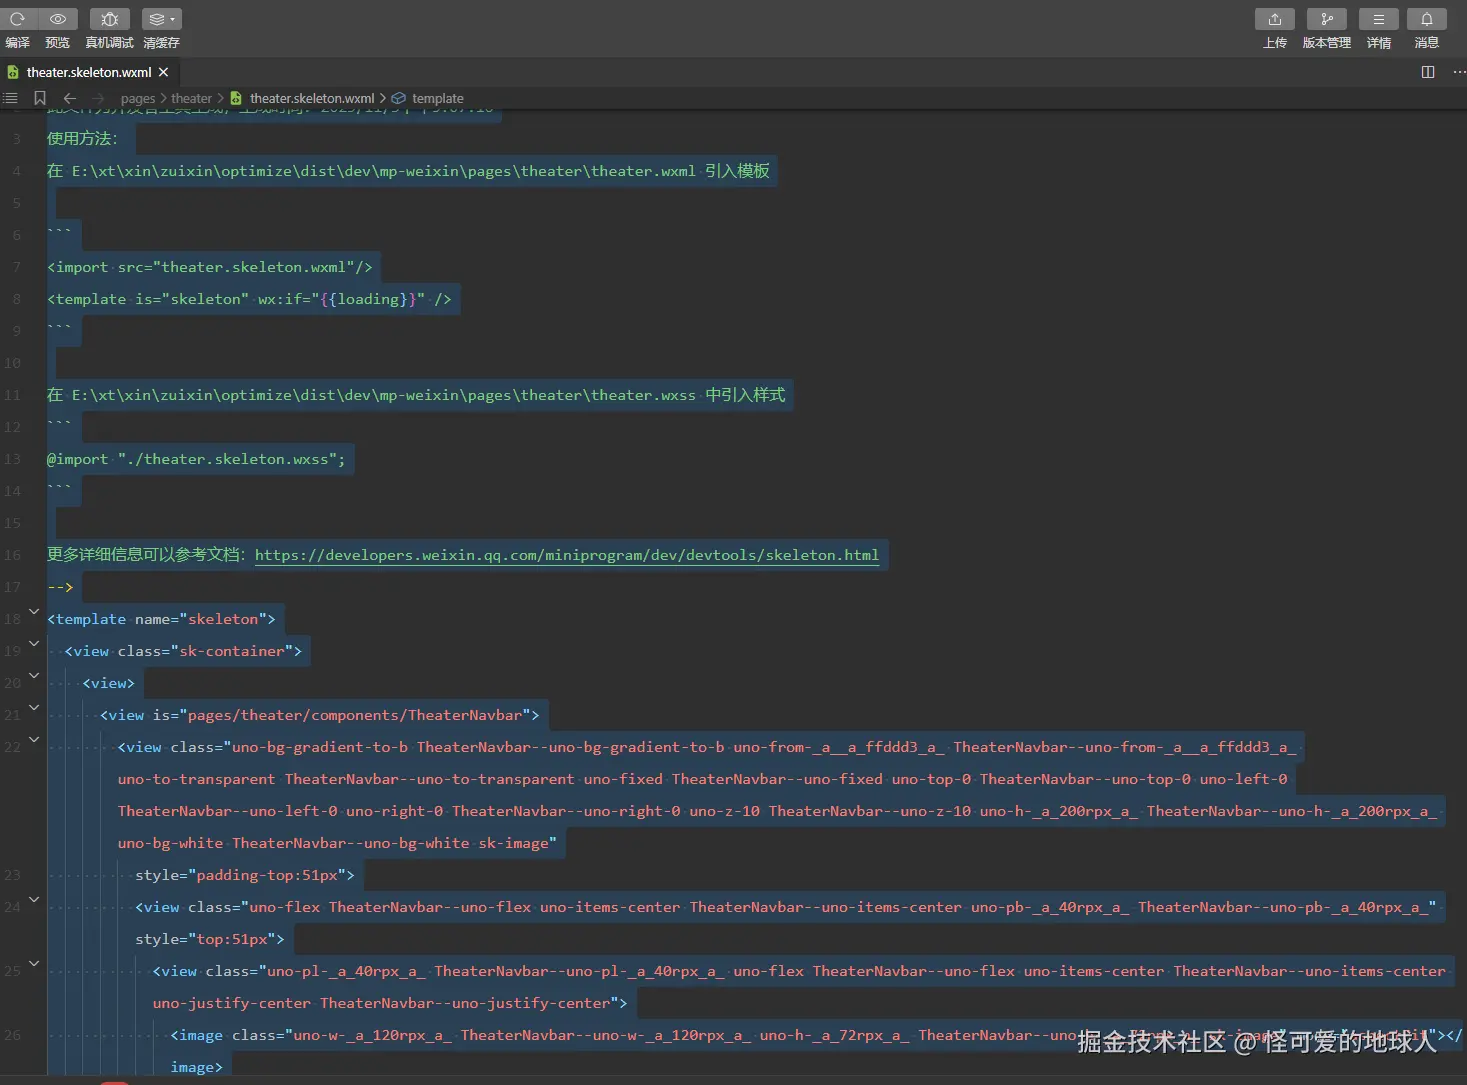Collapse the view element at line 20
This screenshot has height=1085, width=1467.
pyautogui.click(x=34, y=676)
